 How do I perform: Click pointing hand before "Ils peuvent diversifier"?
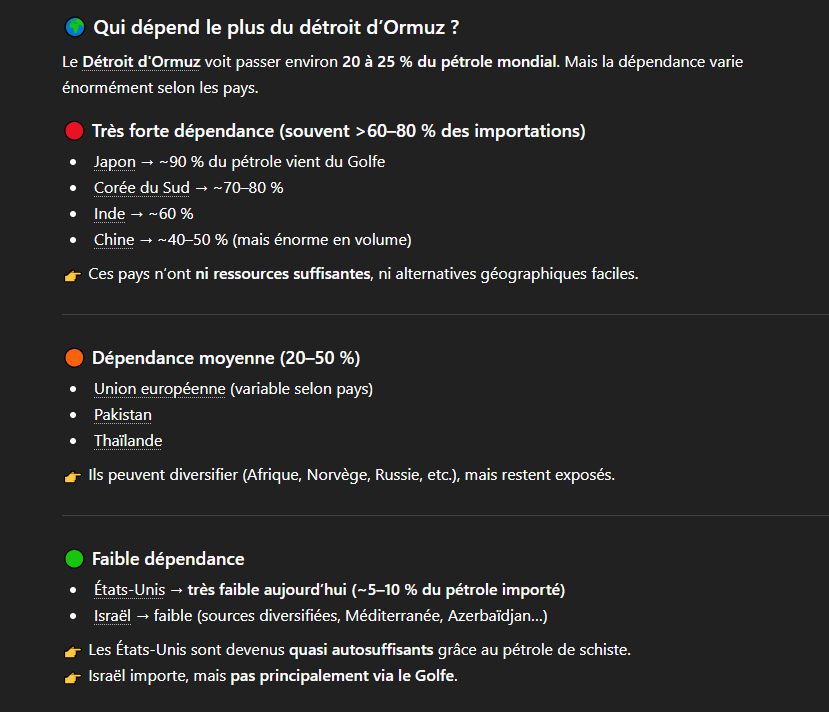tap(73, 476)
